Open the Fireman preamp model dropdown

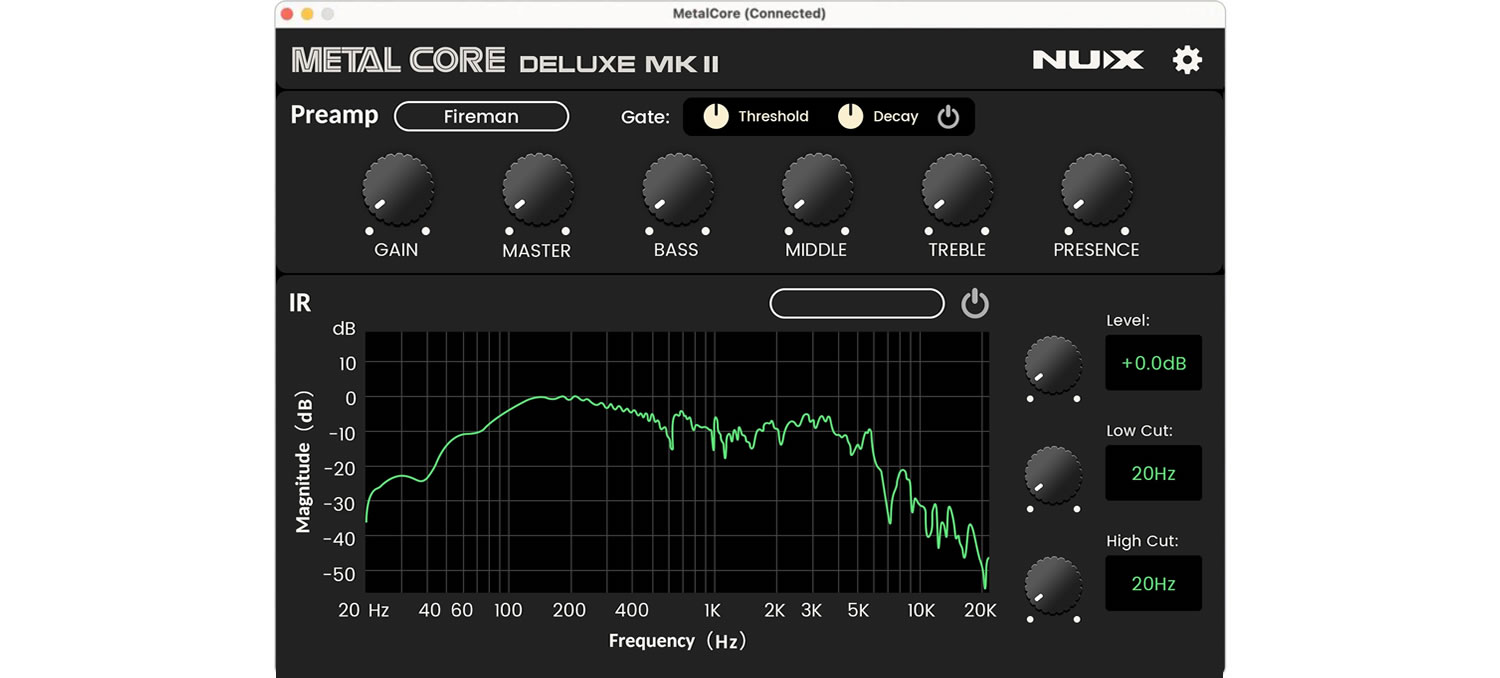[x=481, y=117]
